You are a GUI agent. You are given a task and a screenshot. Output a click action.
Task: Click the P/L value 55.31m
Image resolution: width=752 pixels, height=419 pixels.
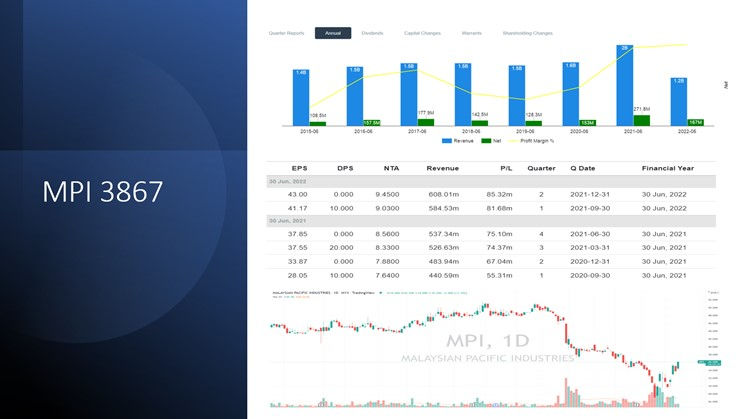[499, 276]
